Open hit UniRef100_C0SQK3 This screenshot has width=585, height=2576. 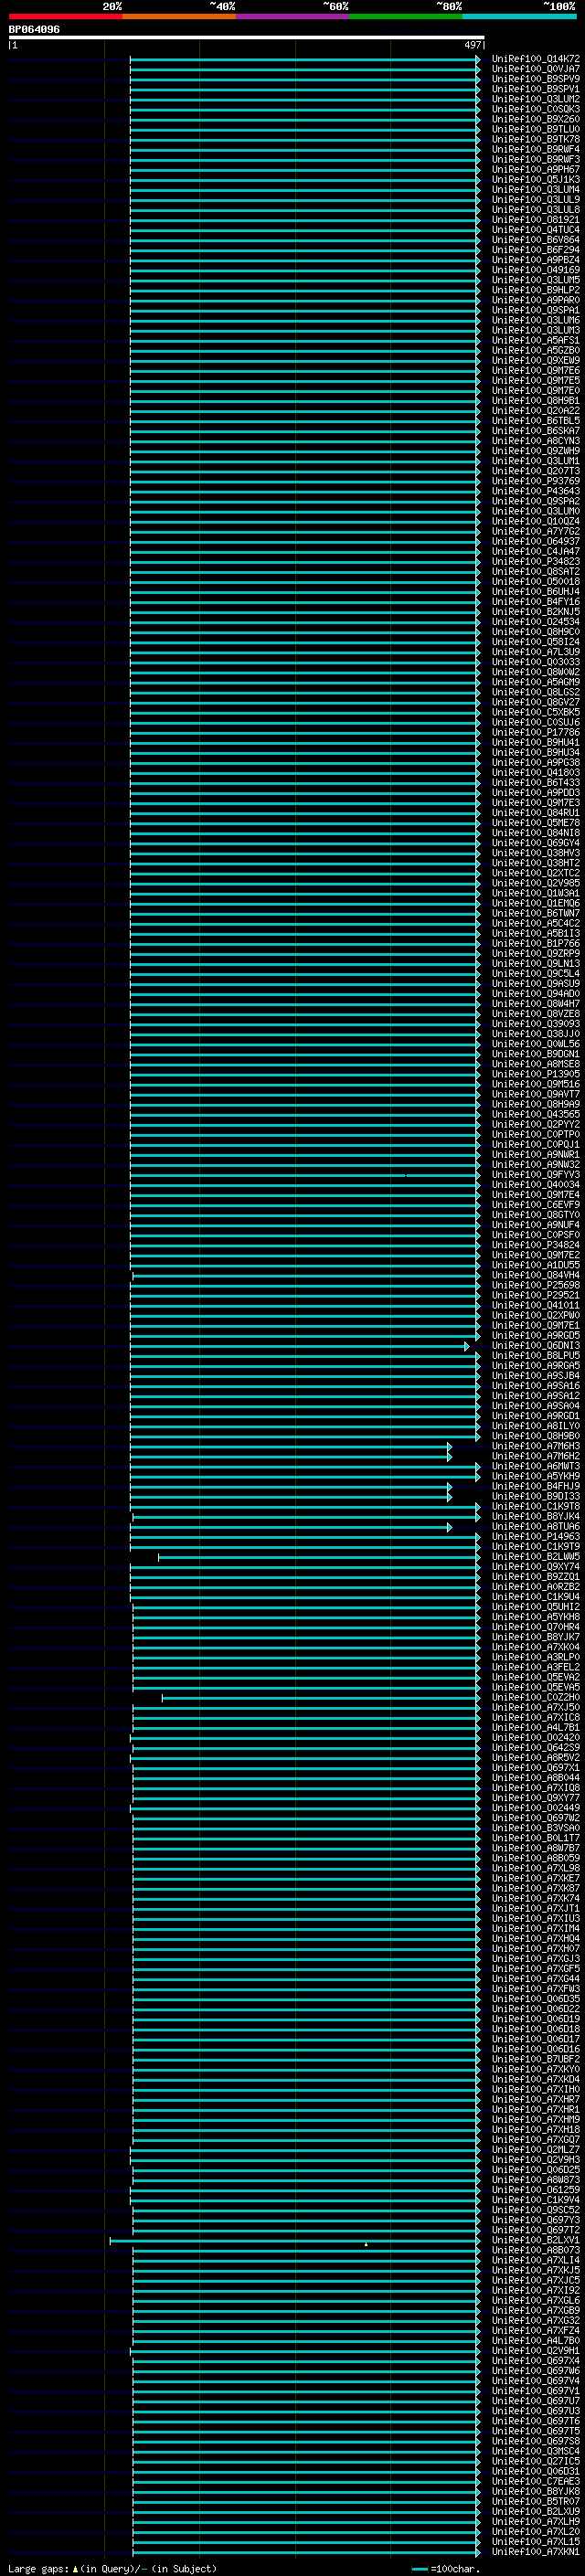(x=536, y=109)
